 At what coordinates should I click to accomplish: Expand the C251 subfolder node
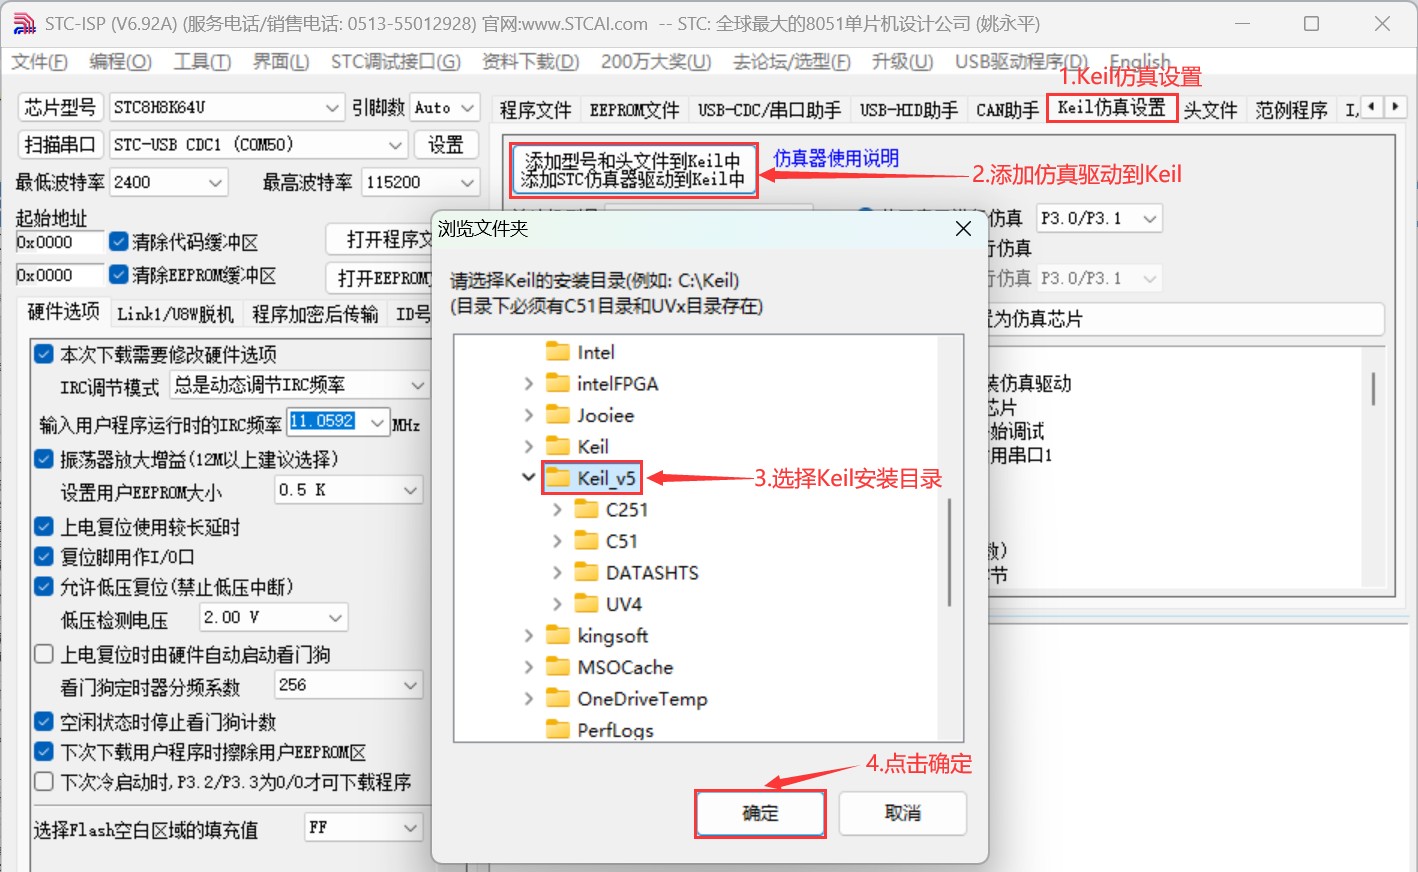558,509
